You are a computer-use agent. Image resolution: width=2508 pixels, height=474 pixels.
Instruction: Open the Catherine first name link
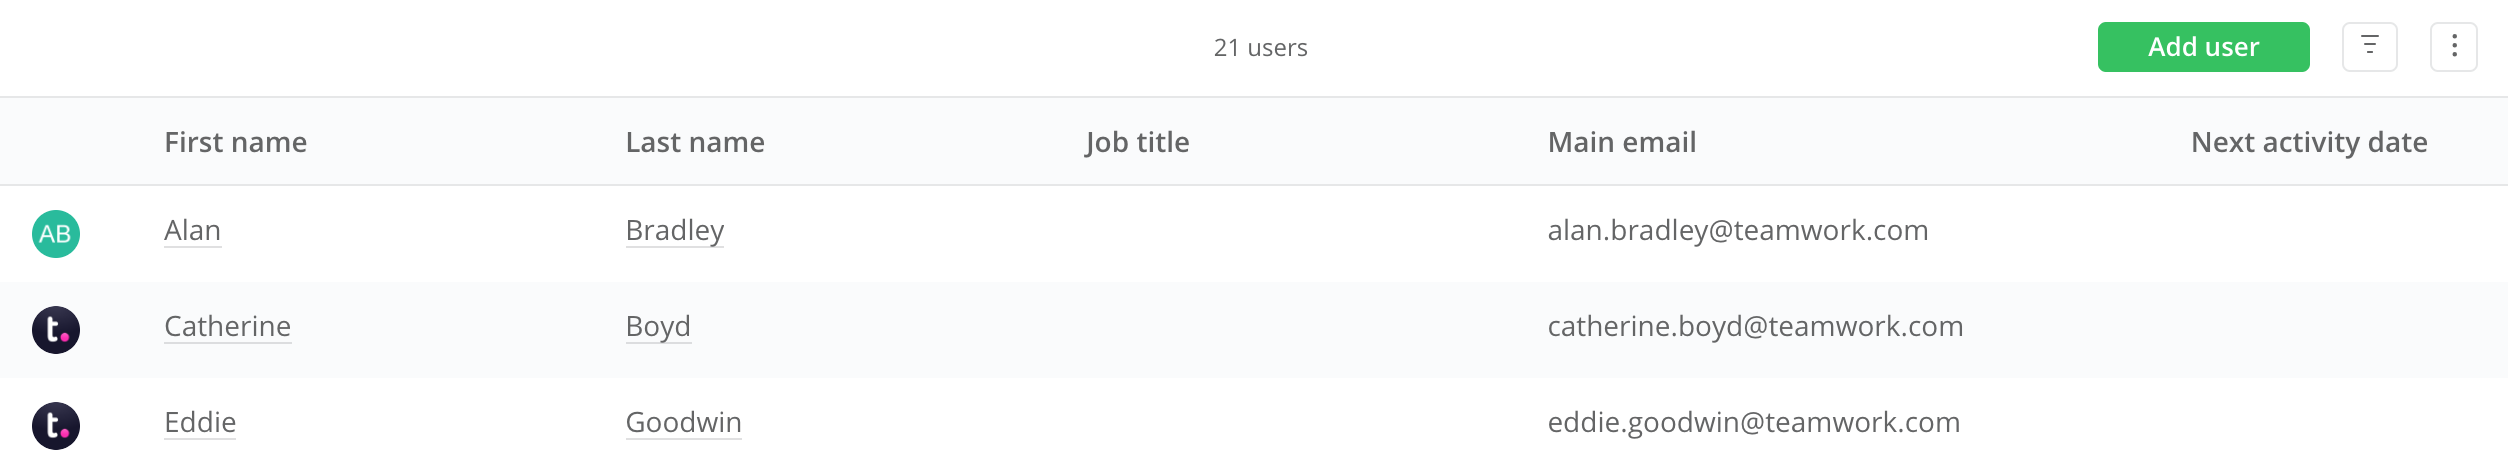[227, 327]
